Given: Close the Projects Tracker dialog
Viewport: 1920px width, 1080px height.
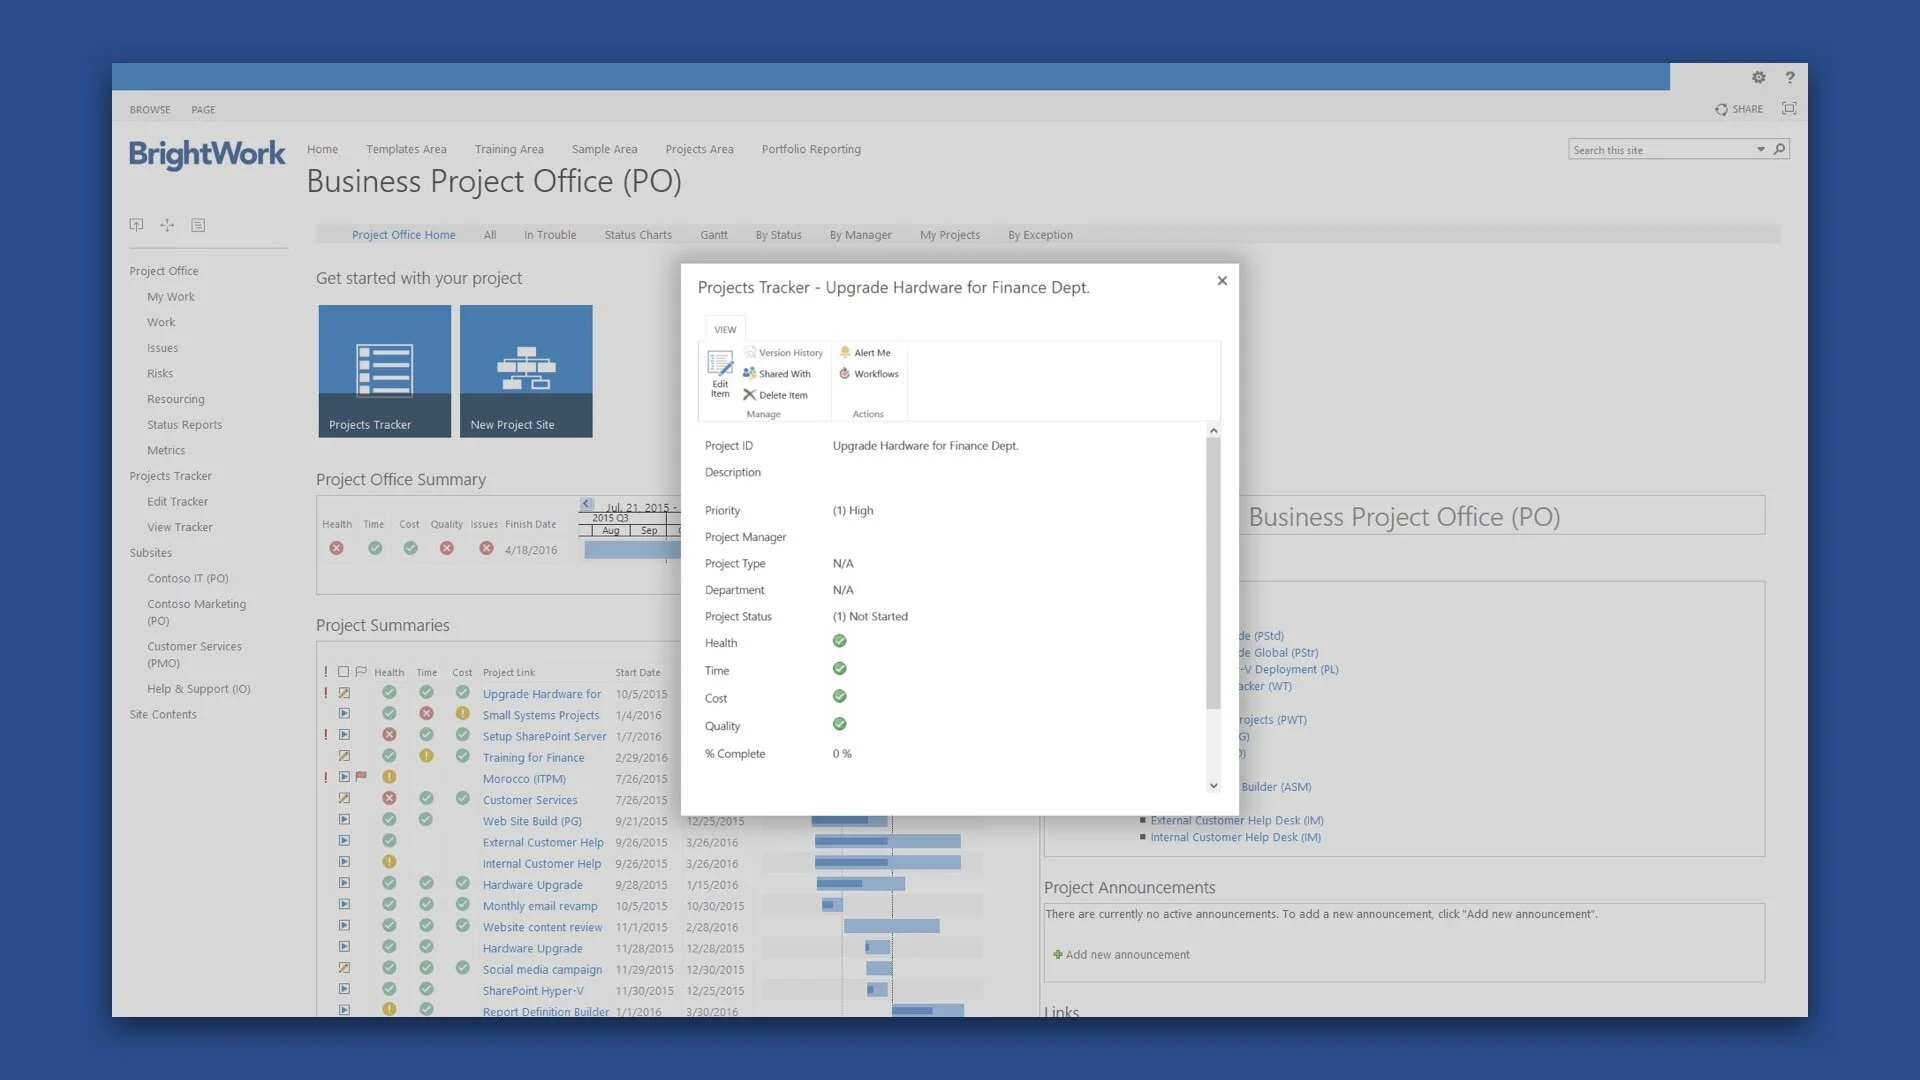Looking at the screenshot, I should pyautogui.click(x=1221, y=281).
